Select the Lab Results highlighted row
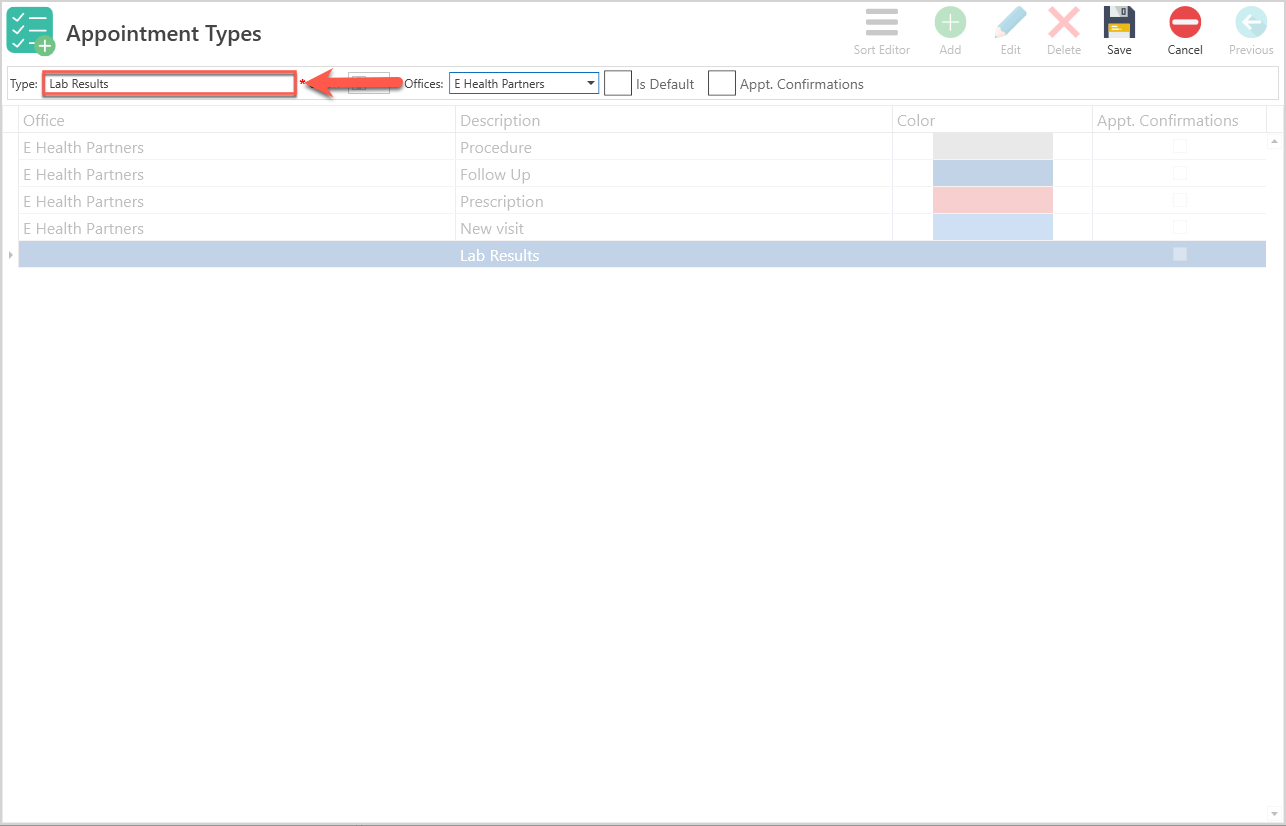Image resolution: width=1286 pixels, height=826 pixels. (642, 255)
